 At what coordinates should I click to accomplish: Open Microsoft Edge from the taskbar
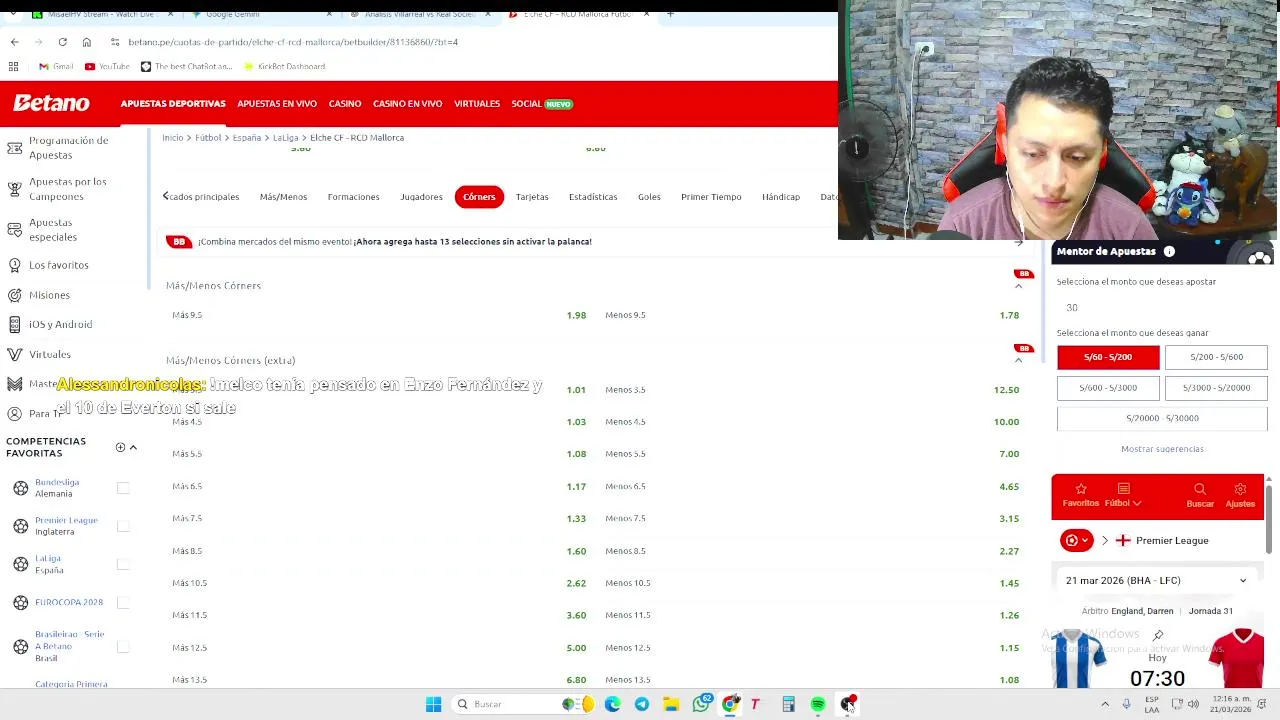(612, 704)
